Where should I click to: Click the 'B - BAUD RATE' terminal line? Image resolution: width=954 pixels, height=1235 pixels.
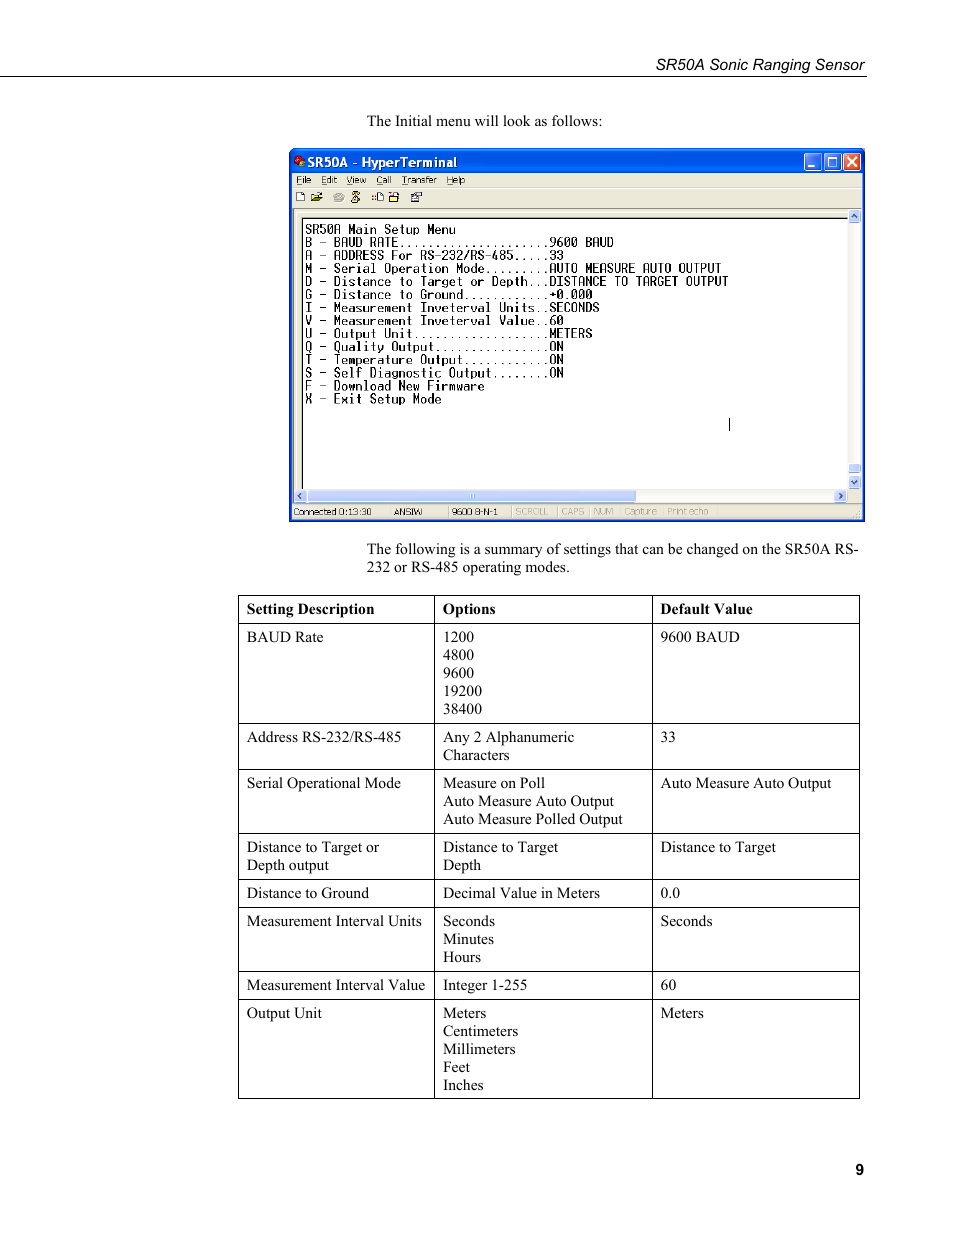tap(459, 243)
